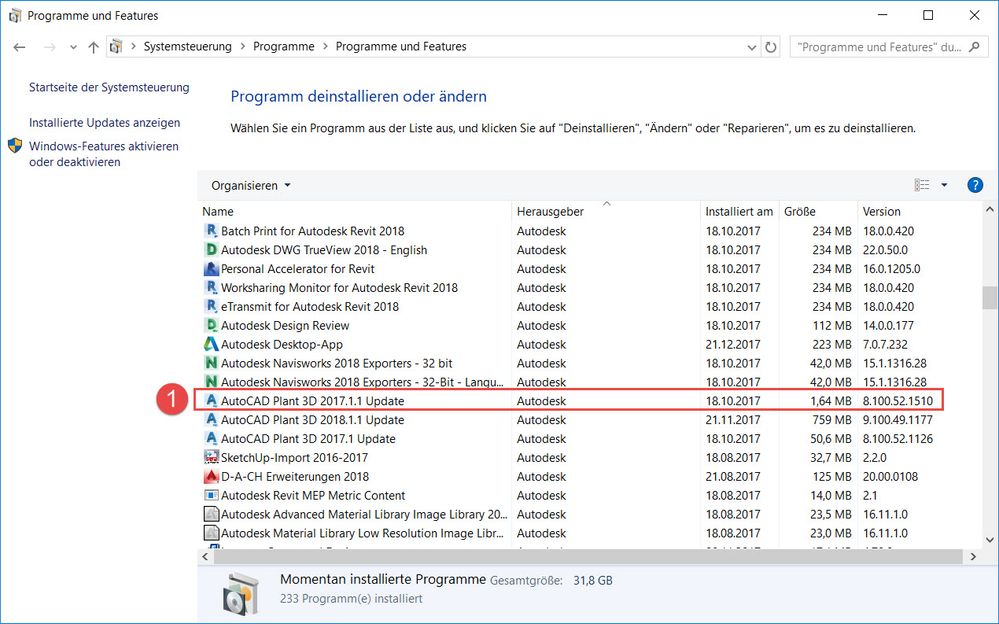Click the vertical scrollbar up arrow
The height and width of the screenshot is (624, 999).
coord(989,209)
